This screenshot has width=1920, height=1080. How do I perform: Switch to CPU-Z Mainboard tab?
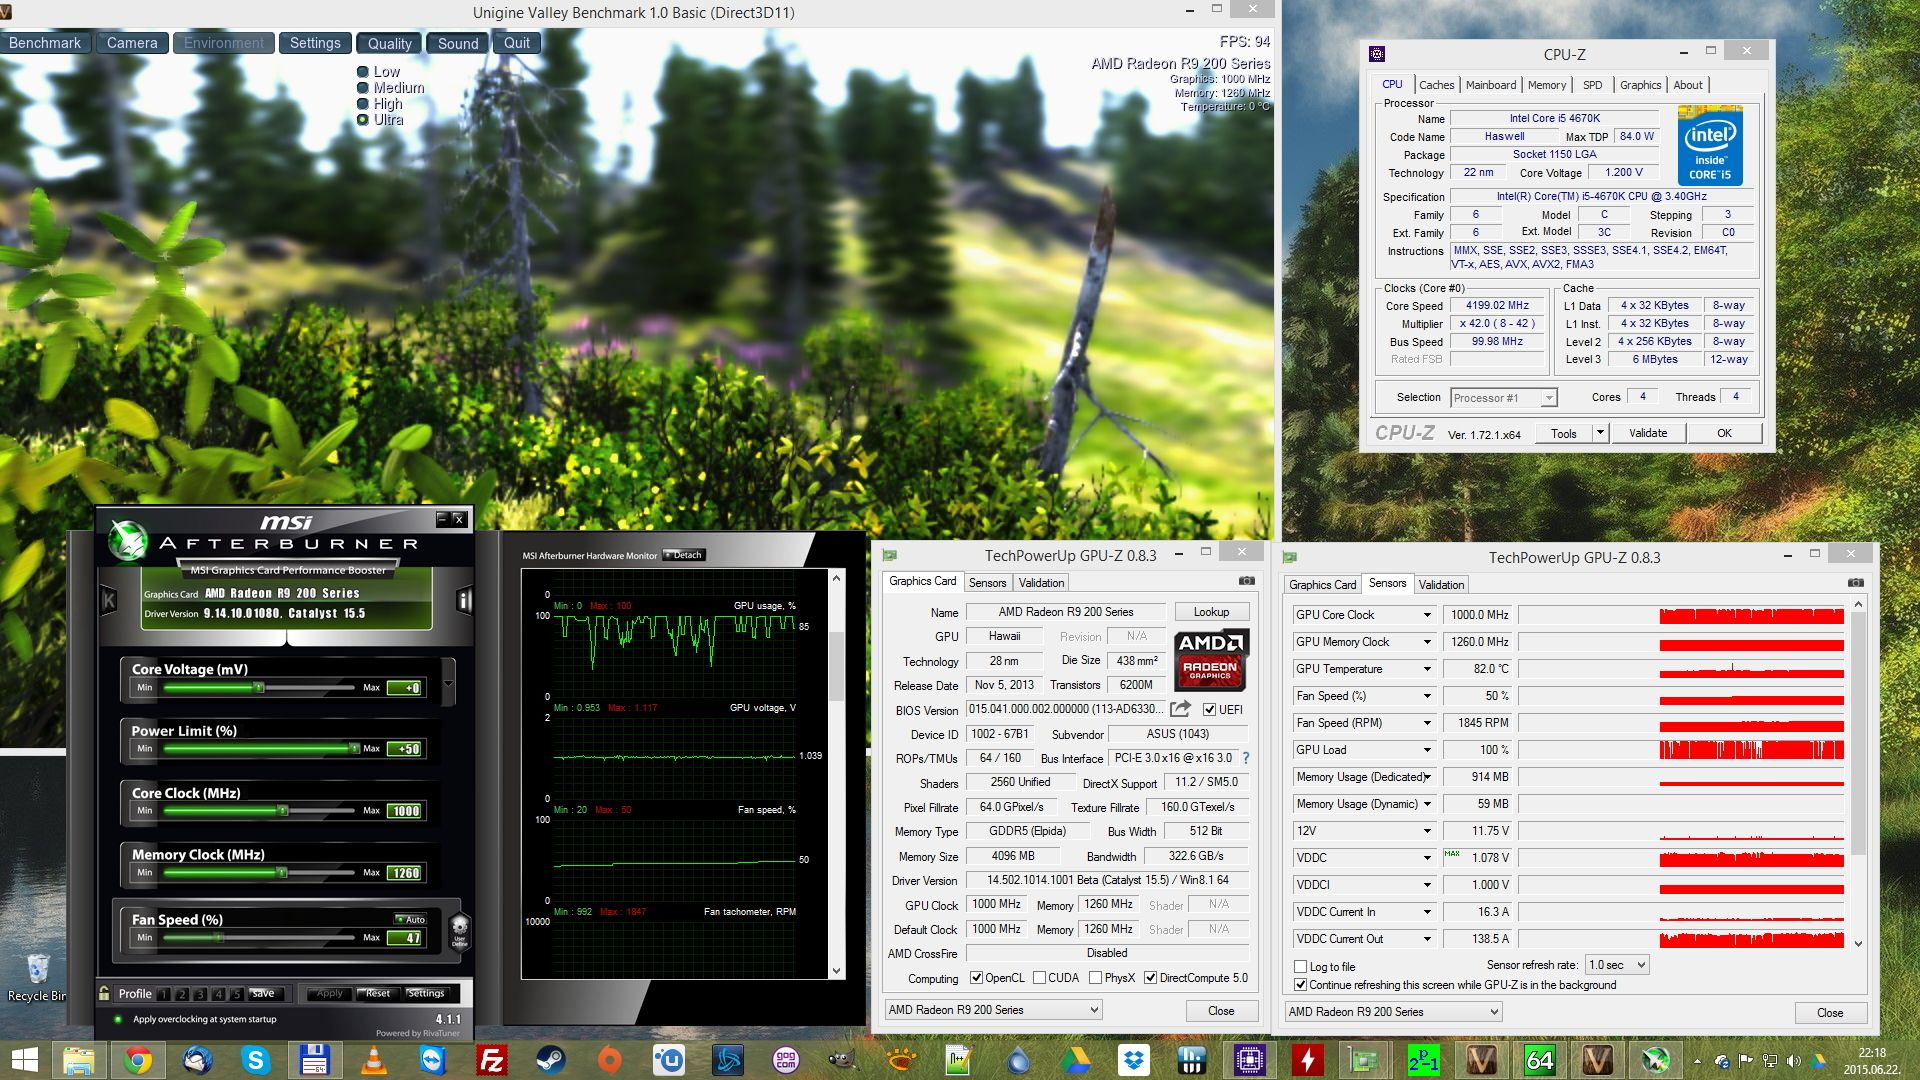1490,85
